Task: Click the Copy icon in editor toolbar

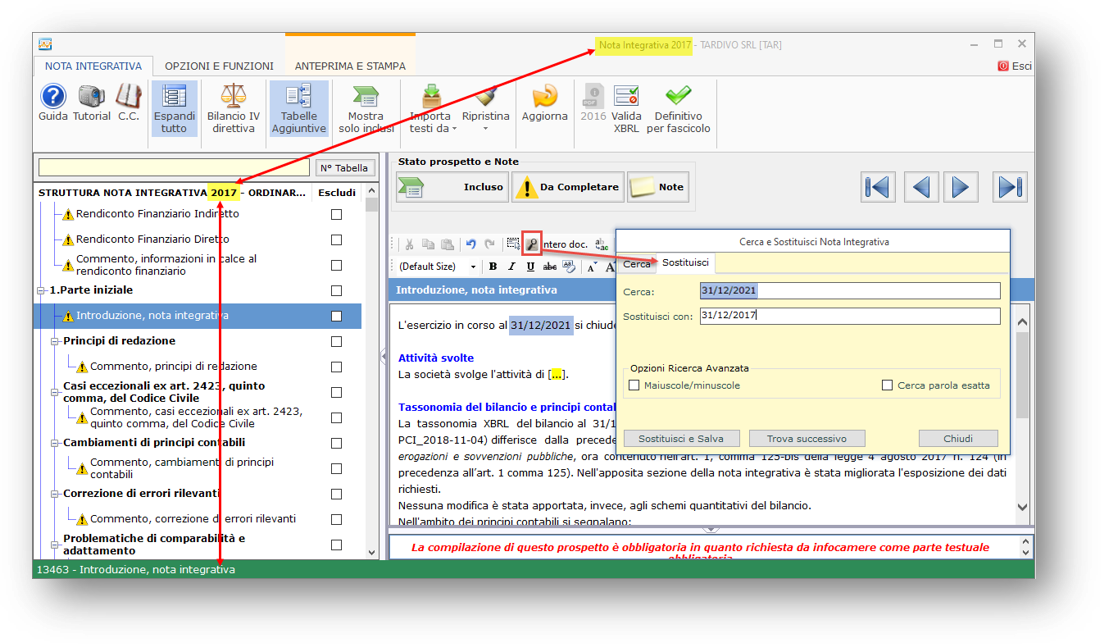Action: tap(428, 244)
